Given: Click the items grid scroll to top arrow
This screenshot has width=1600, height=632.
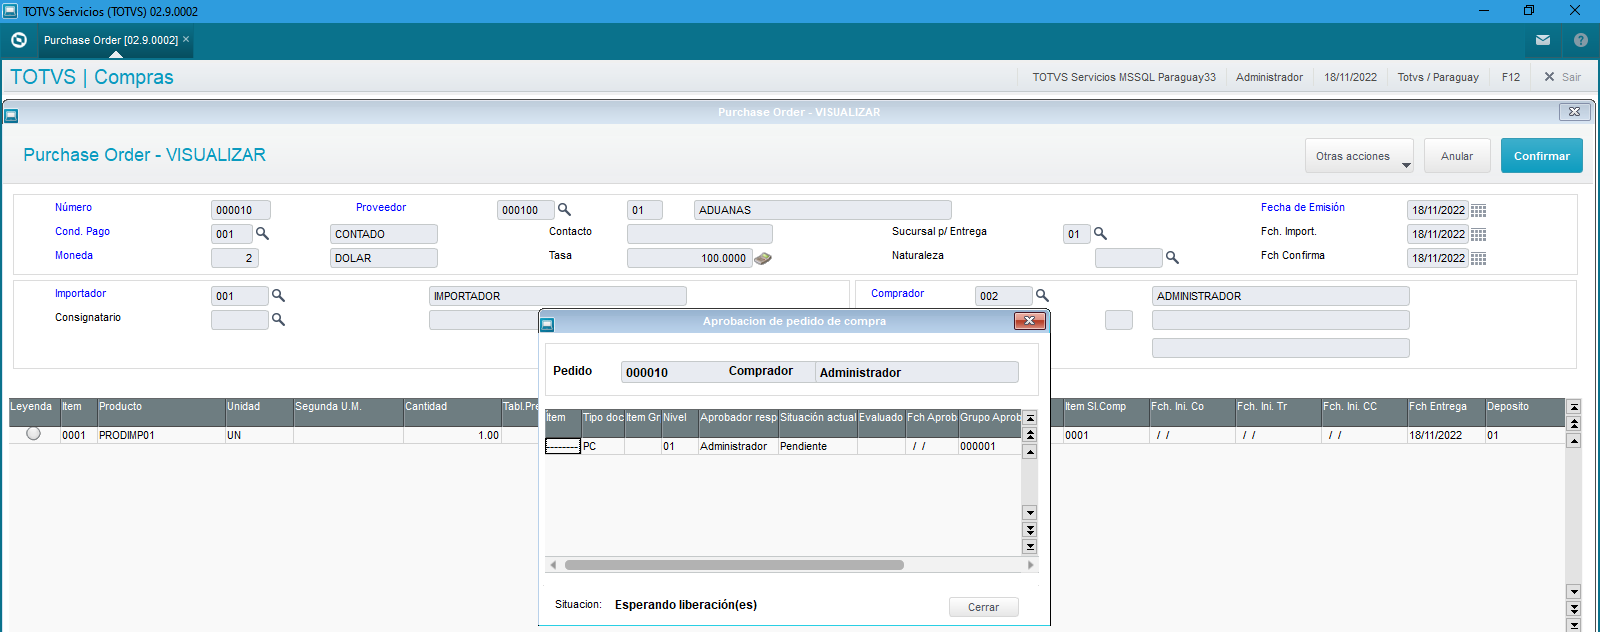Looking at the screenshot, I should (1574, 407).
